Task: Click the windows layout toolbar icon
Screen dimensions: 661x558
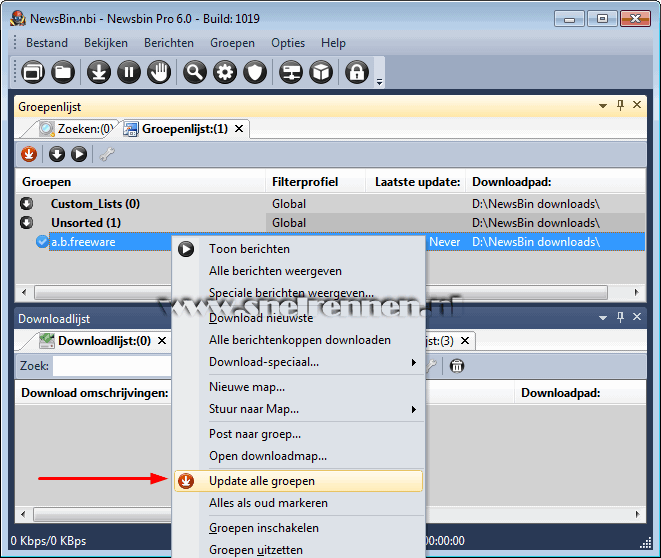Action: coord(33,72)
